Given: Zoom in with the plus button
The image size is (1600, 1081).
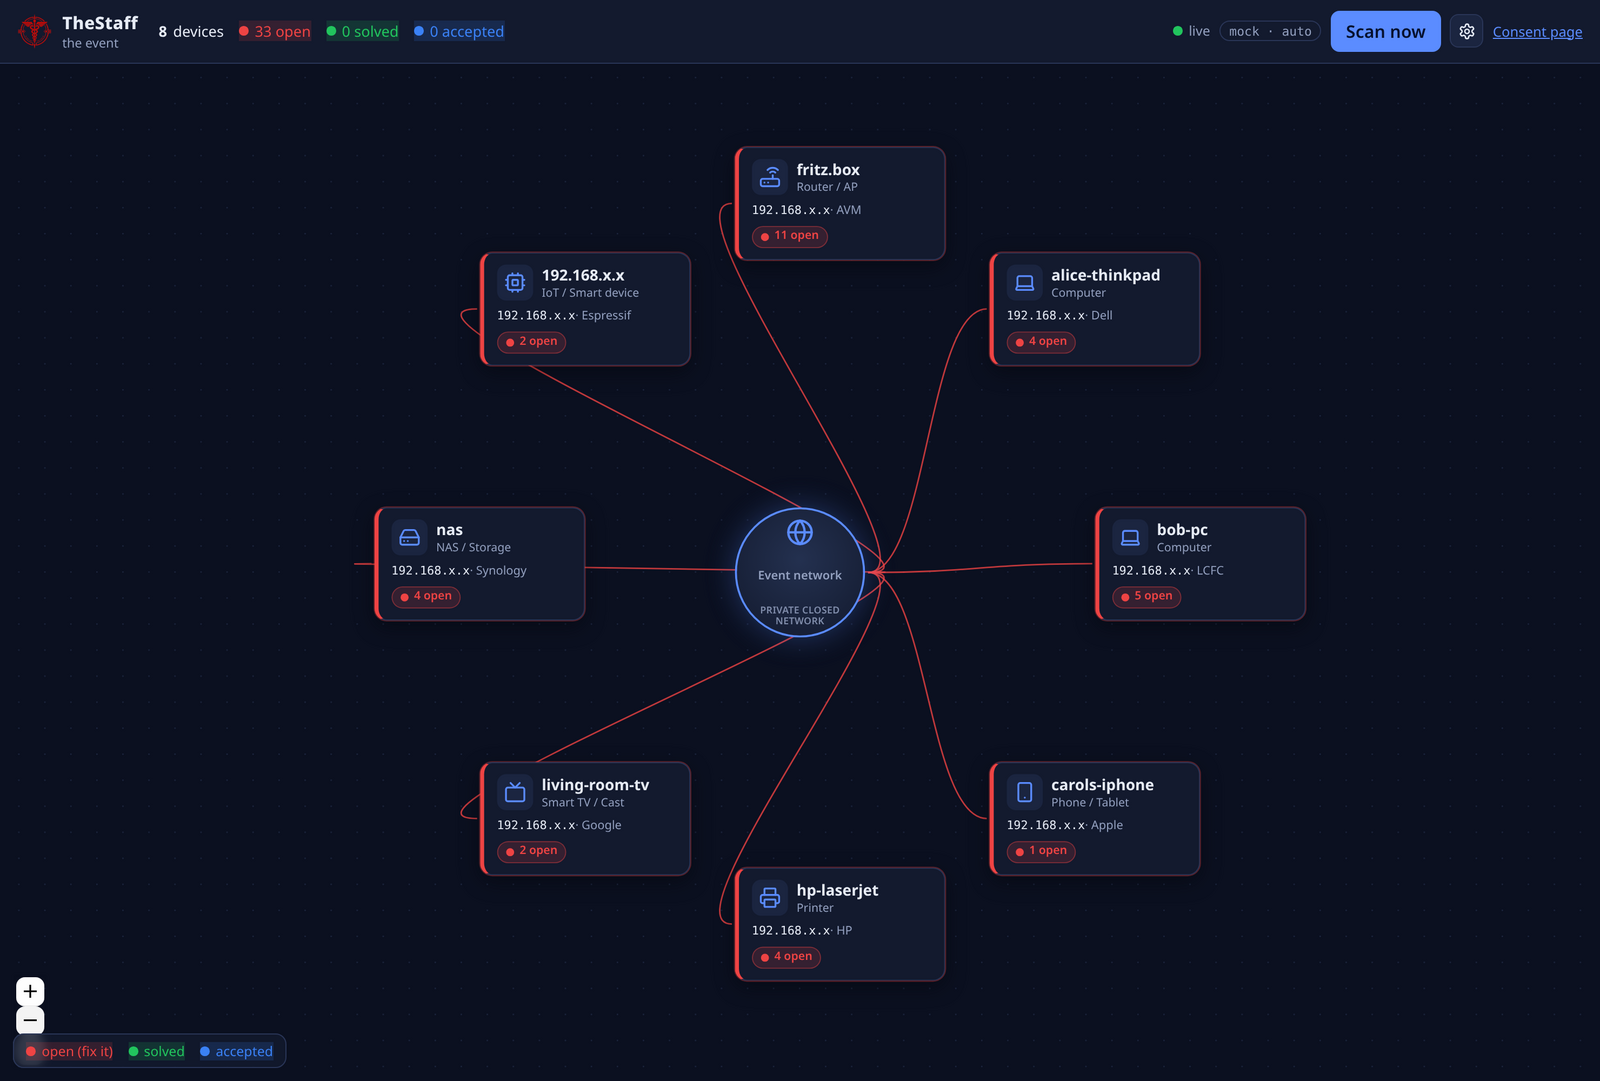Looking at the screenshot, I should tap(30, 991).
